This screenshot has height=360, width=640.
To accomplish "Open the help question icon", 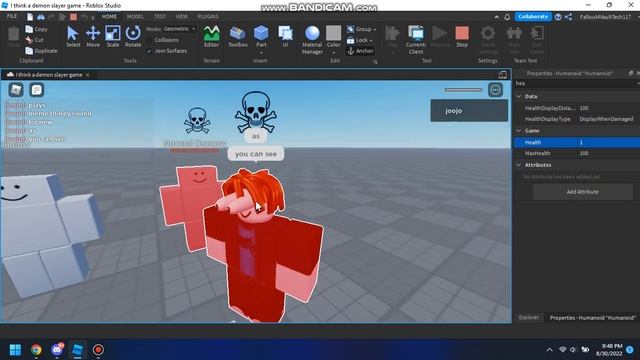I will (x=558, y=17).
